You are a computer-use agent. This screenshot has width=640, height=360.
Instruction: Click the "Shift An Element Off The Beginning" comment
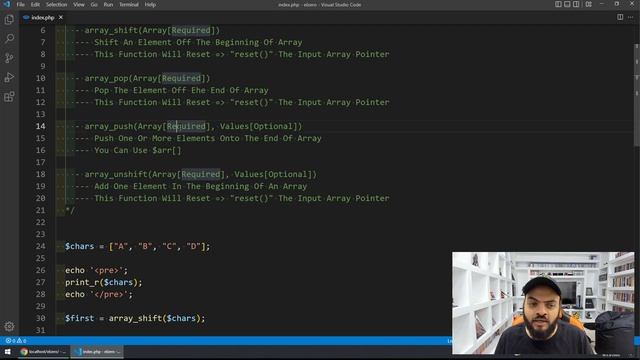(198, 42)
